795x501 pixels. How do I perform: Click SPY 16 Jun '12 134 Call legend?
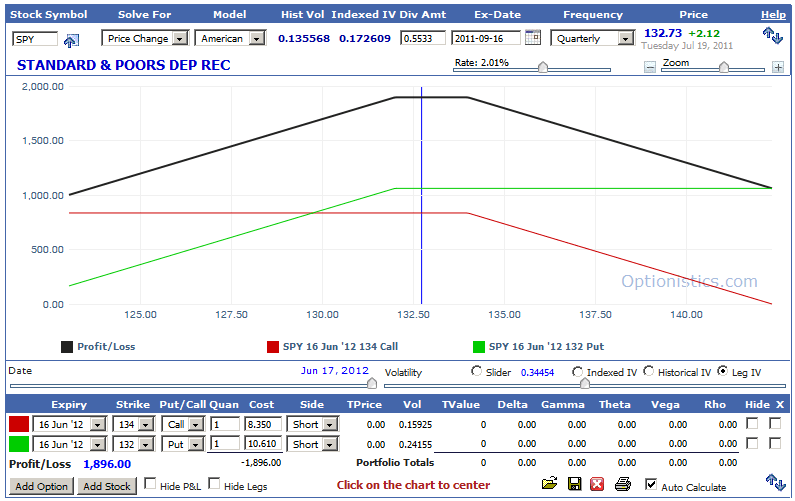pos(340,347)
